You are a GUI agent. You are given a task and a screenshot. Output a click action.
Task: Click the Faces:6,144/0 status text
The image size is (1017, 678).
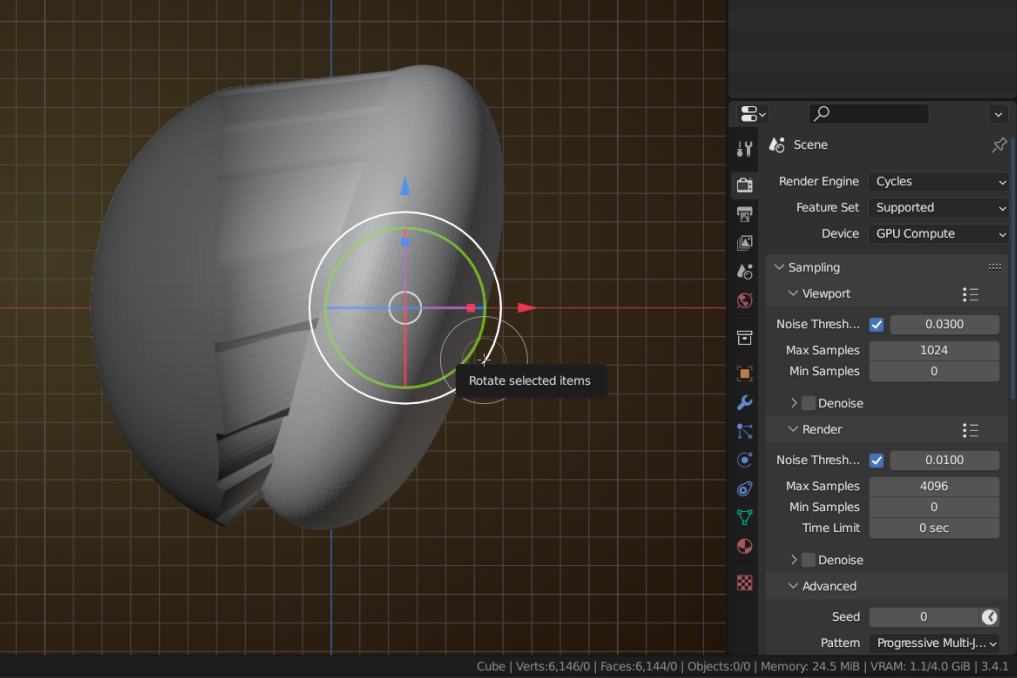639,666
